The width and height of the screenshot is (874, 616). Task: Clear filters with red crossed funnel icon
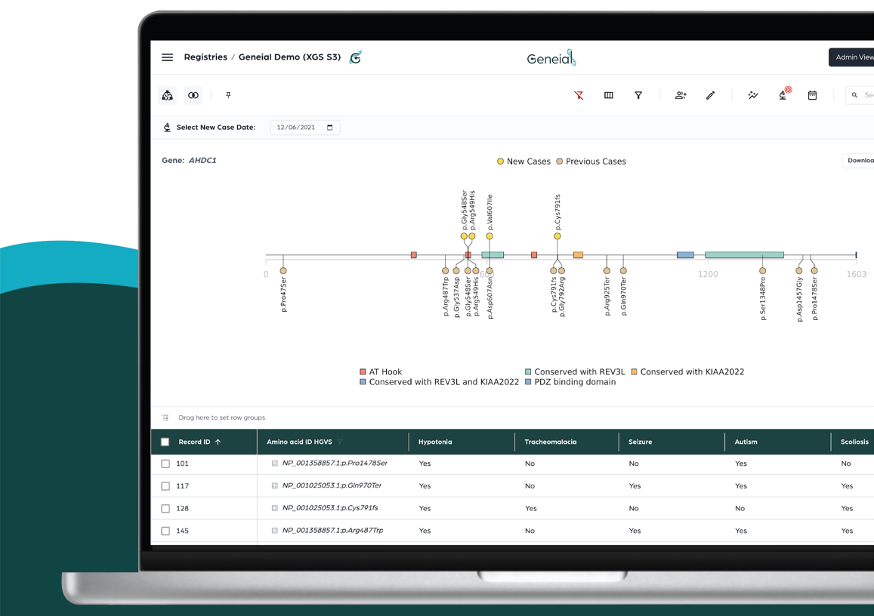(x=579, y=95)
